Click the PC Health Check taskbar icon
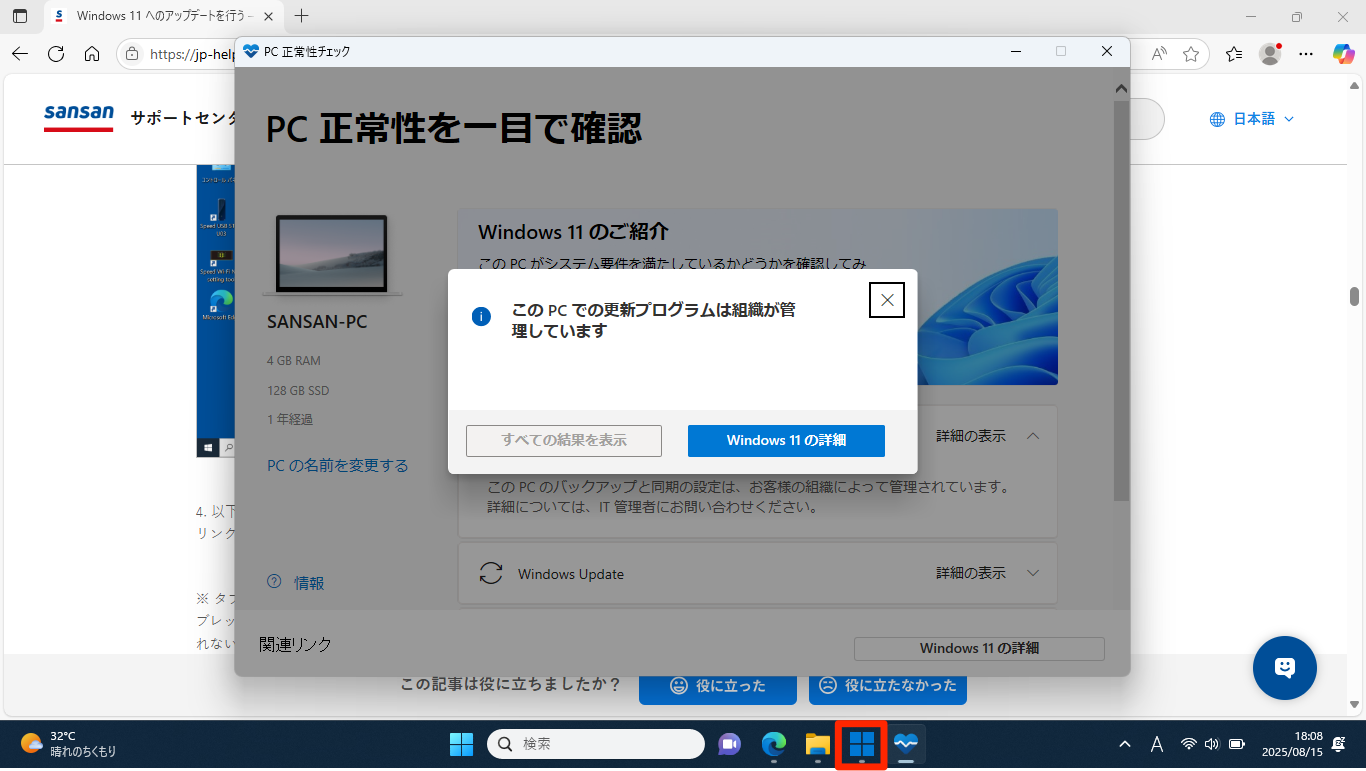Screen dimensions: 1366x771 coord(906,744)
